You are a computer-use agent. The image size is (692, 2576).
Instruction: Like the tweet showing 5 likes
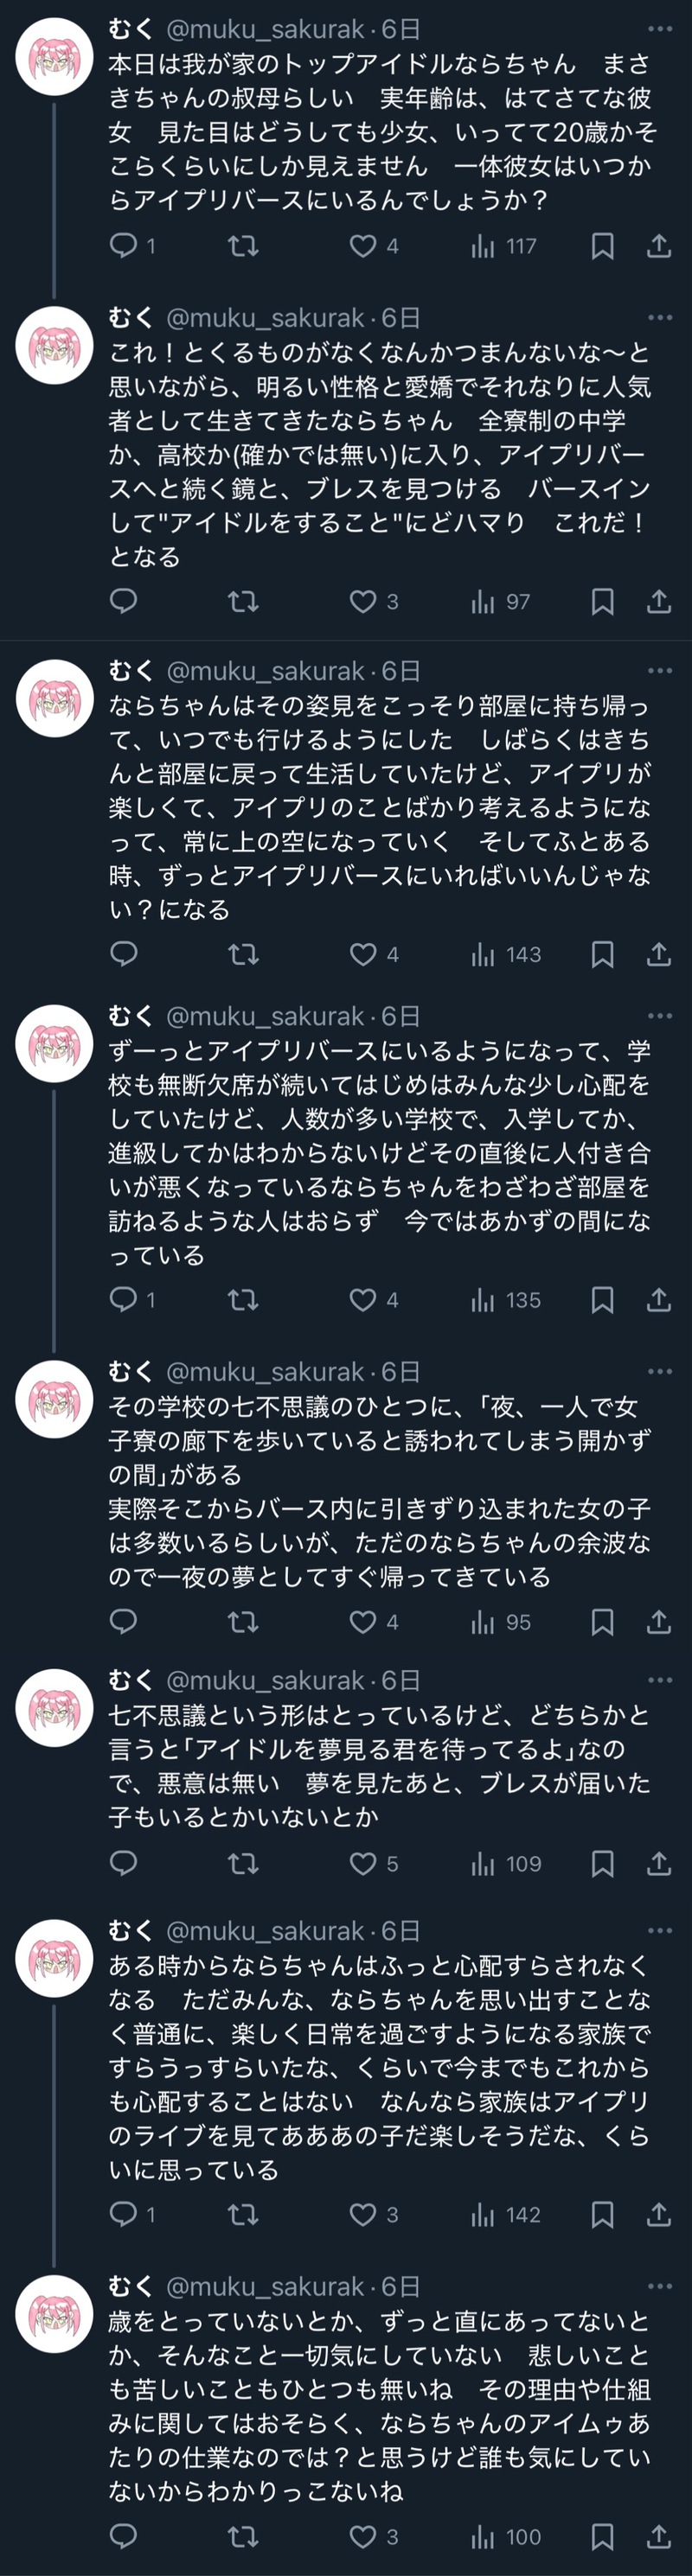pyautogui.click(x=363, y=1864)
